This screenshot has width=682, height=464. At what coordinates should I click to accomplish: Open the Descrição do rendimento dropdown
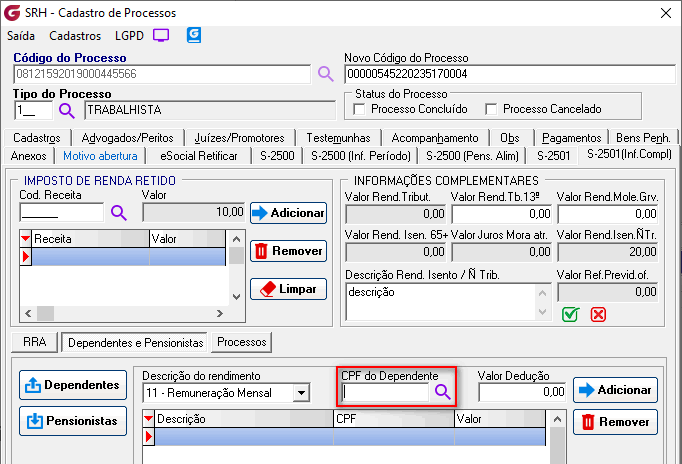[x=301, y=393]
